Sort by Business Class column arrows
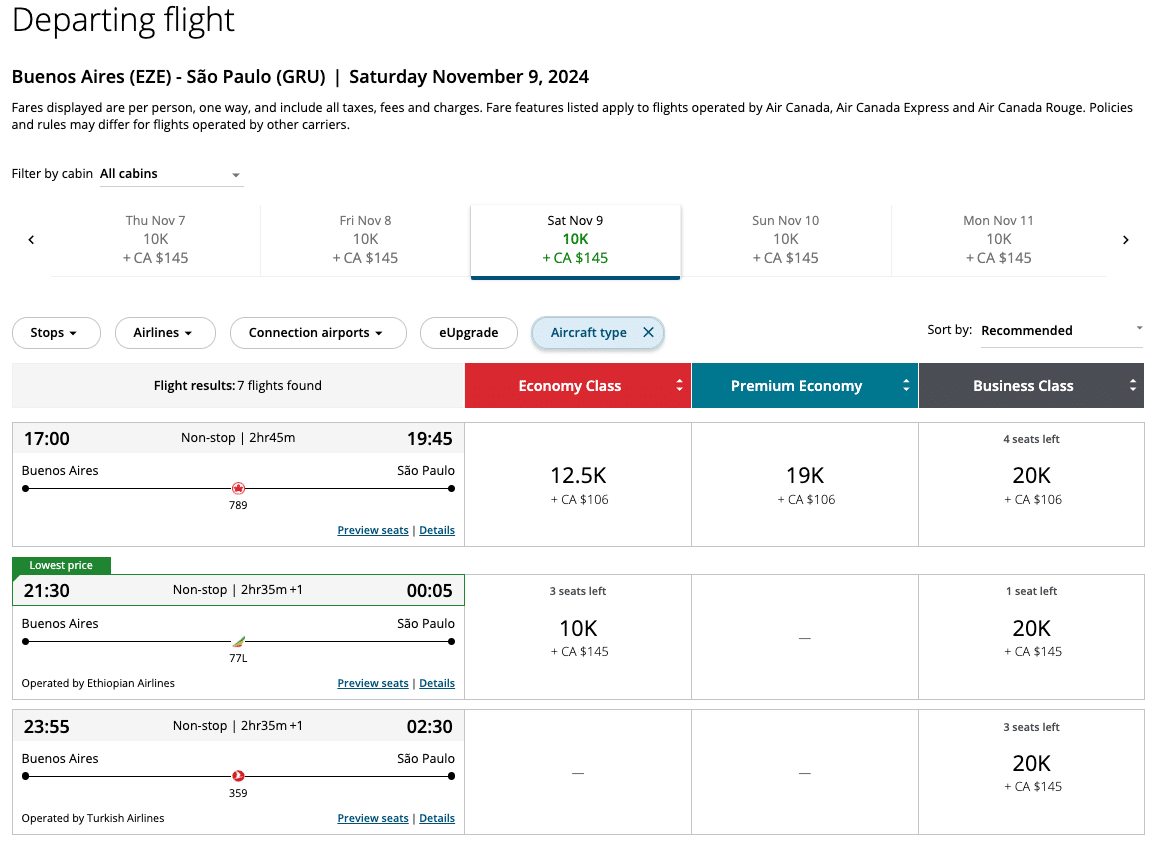This screenshot has height=842, width=1154. pyautogui.click(x=1132, y=386)
